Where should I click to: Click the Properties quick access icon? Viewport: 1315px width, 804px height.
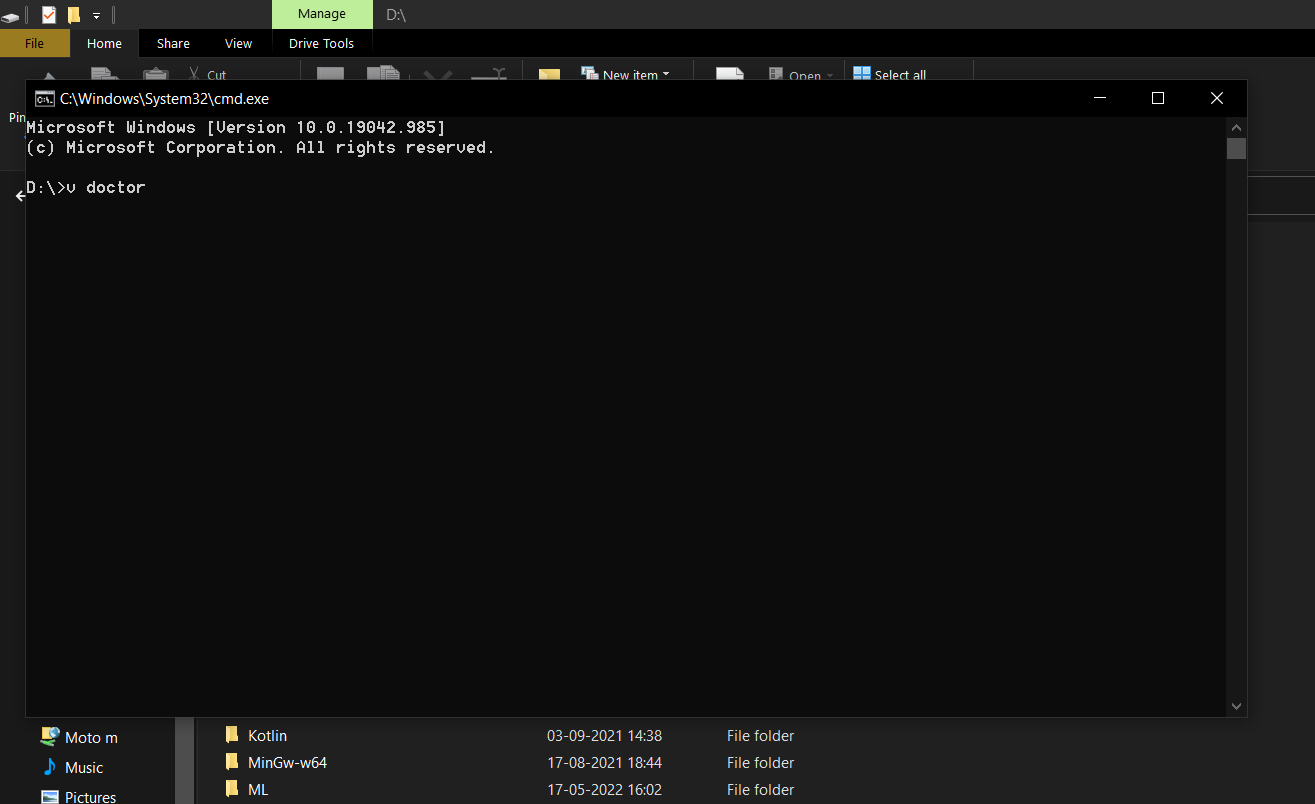click(x=49, y=15)
